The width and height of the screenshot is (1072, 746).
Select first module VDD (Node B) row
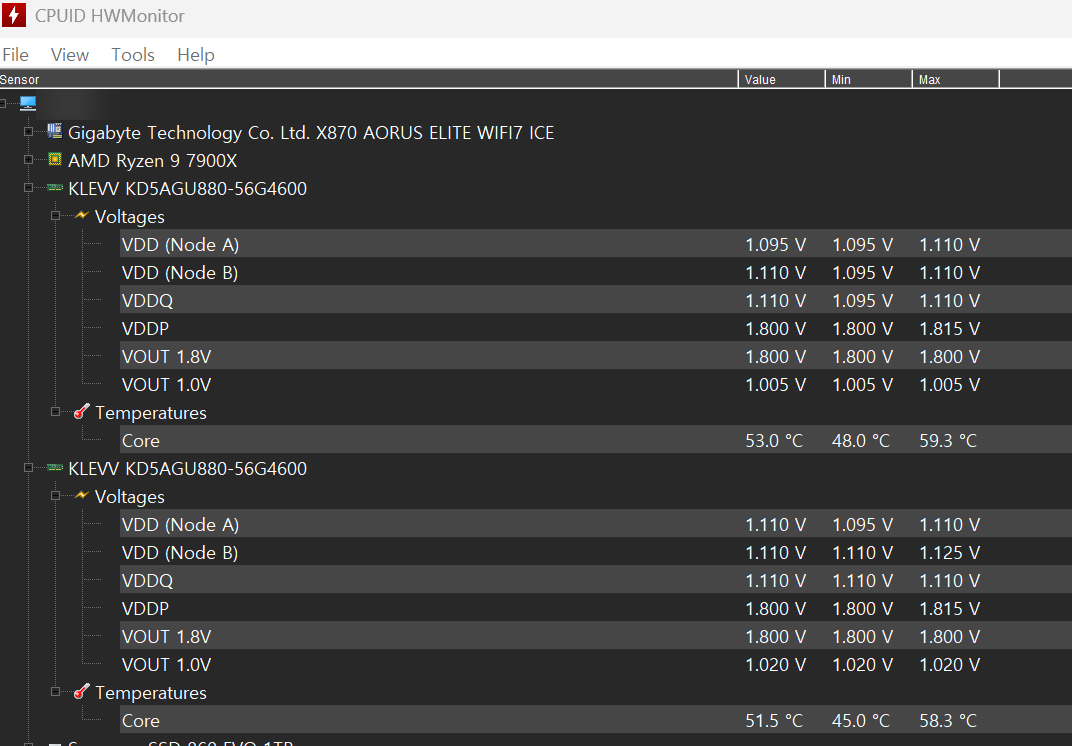point(595,272)
